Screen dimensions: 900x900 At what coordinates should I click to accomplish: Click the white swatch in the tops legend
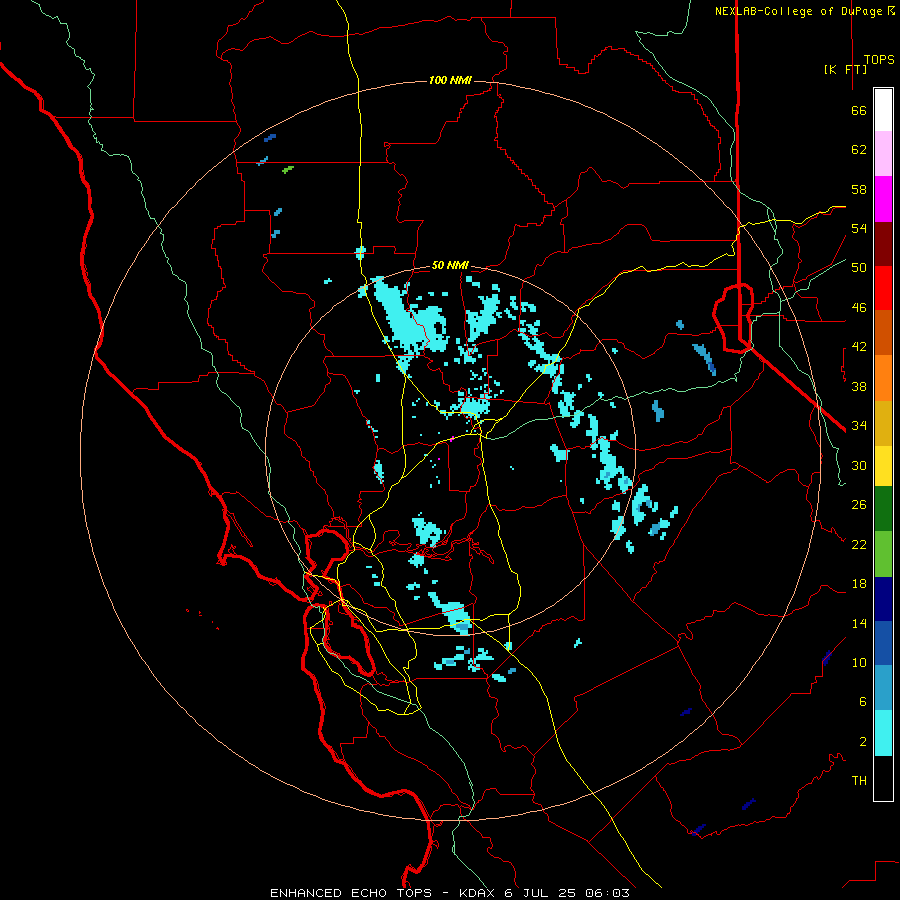click(883, 110)
